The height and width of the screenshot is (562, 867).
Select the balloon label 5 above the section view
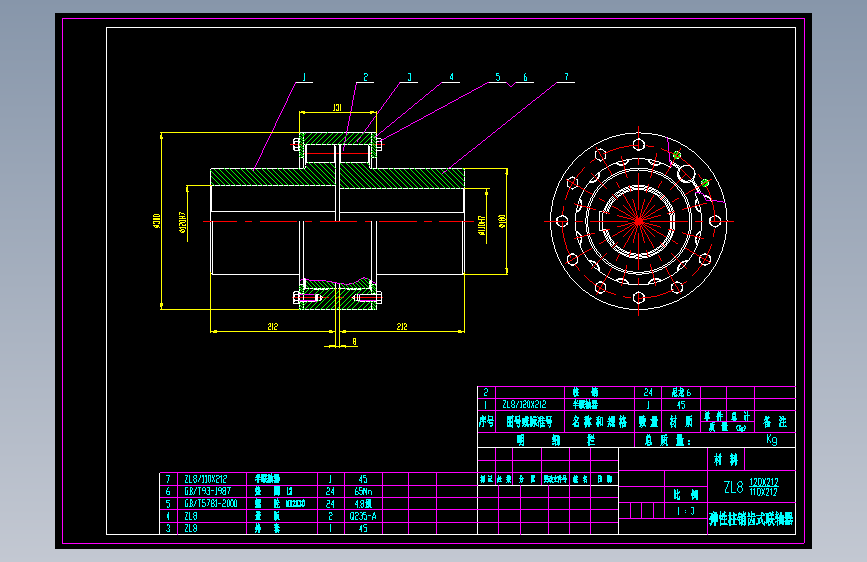(498, 77)
